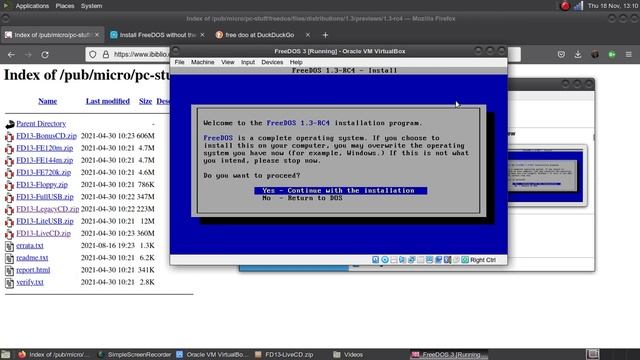Click the hard disk activity icon in VirtualBox status bar

tap(376, 260)
